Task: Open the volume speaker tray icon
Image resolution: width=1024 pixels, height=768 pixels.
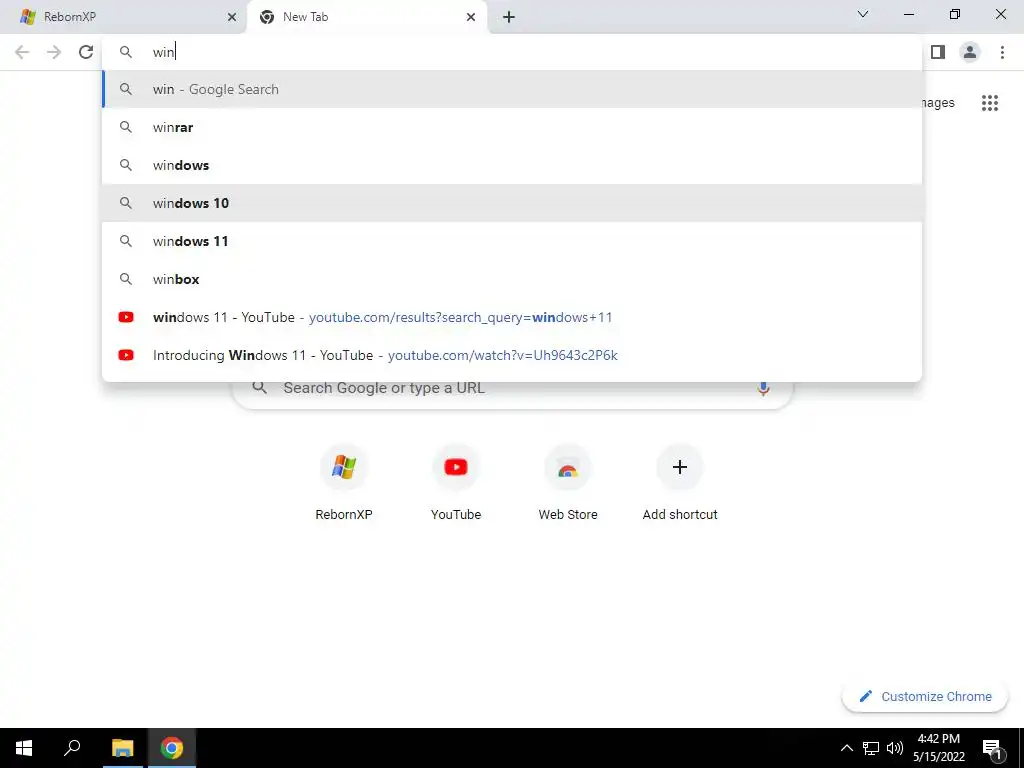Action: (x=895, y=748)
